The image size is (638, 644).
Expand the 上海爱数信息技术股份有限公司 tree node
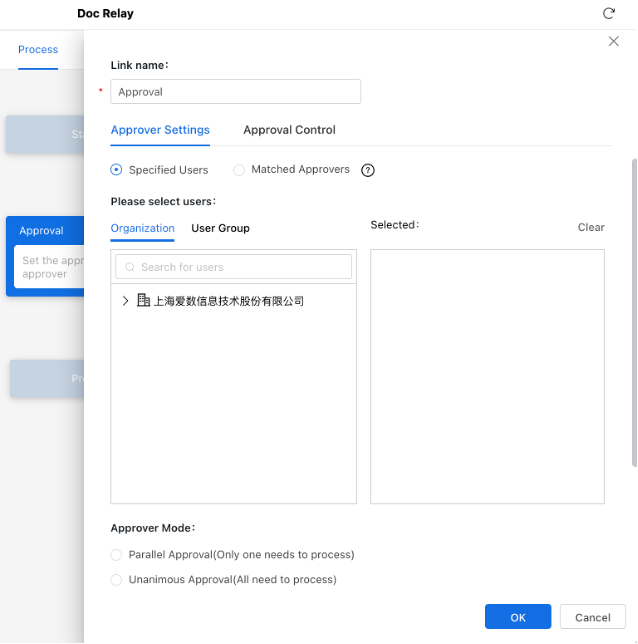click(125, 300)
